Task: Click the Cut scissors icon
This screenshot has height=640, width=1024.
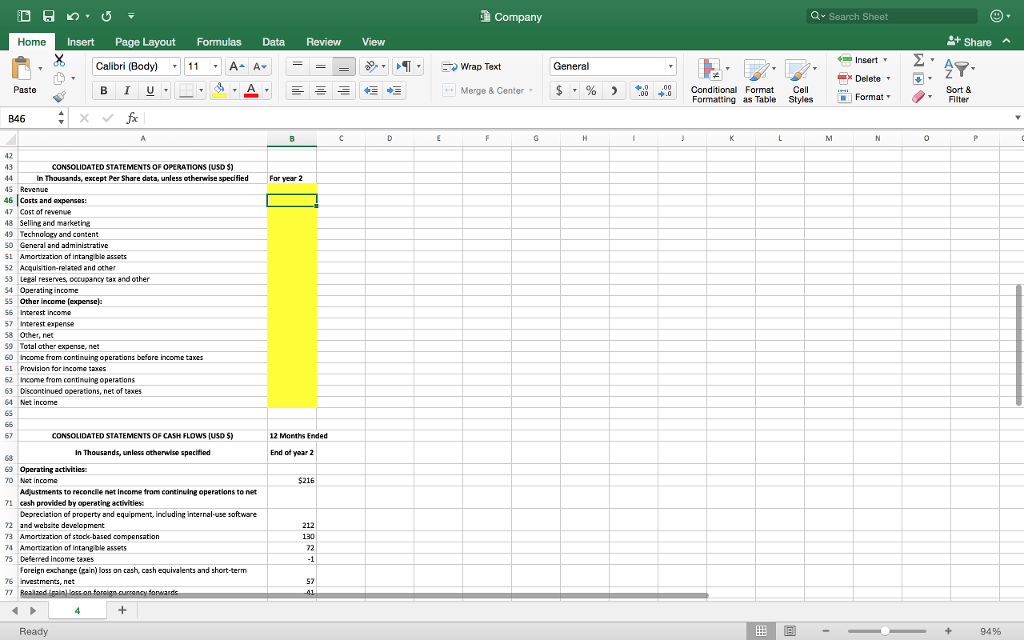Action: pos(59,60)
